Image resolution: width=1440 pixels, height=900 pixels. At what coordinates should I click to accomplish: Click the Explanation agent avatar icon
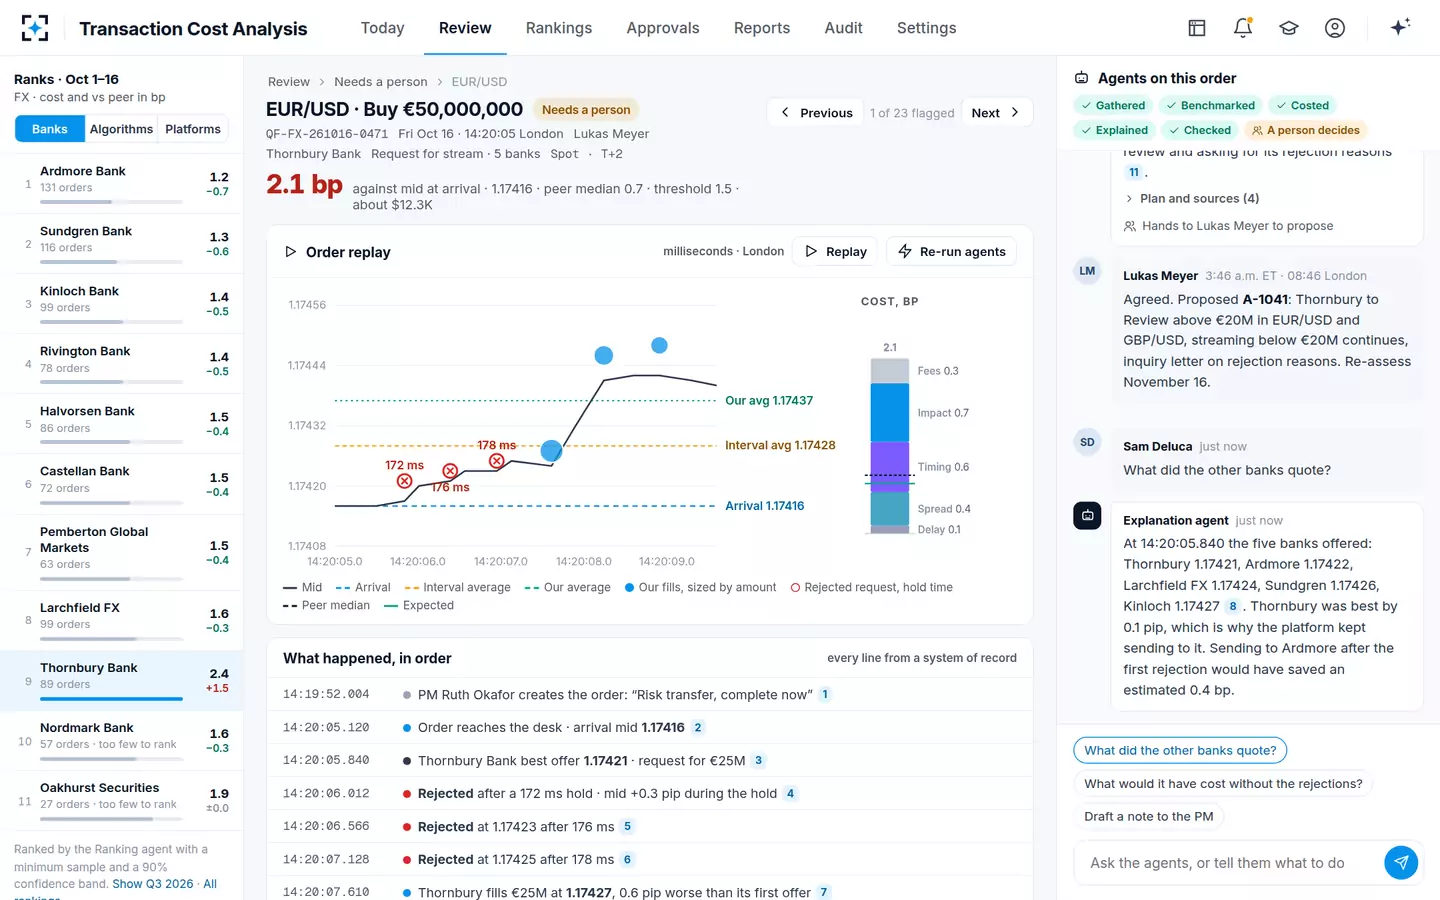point(1087,515)
